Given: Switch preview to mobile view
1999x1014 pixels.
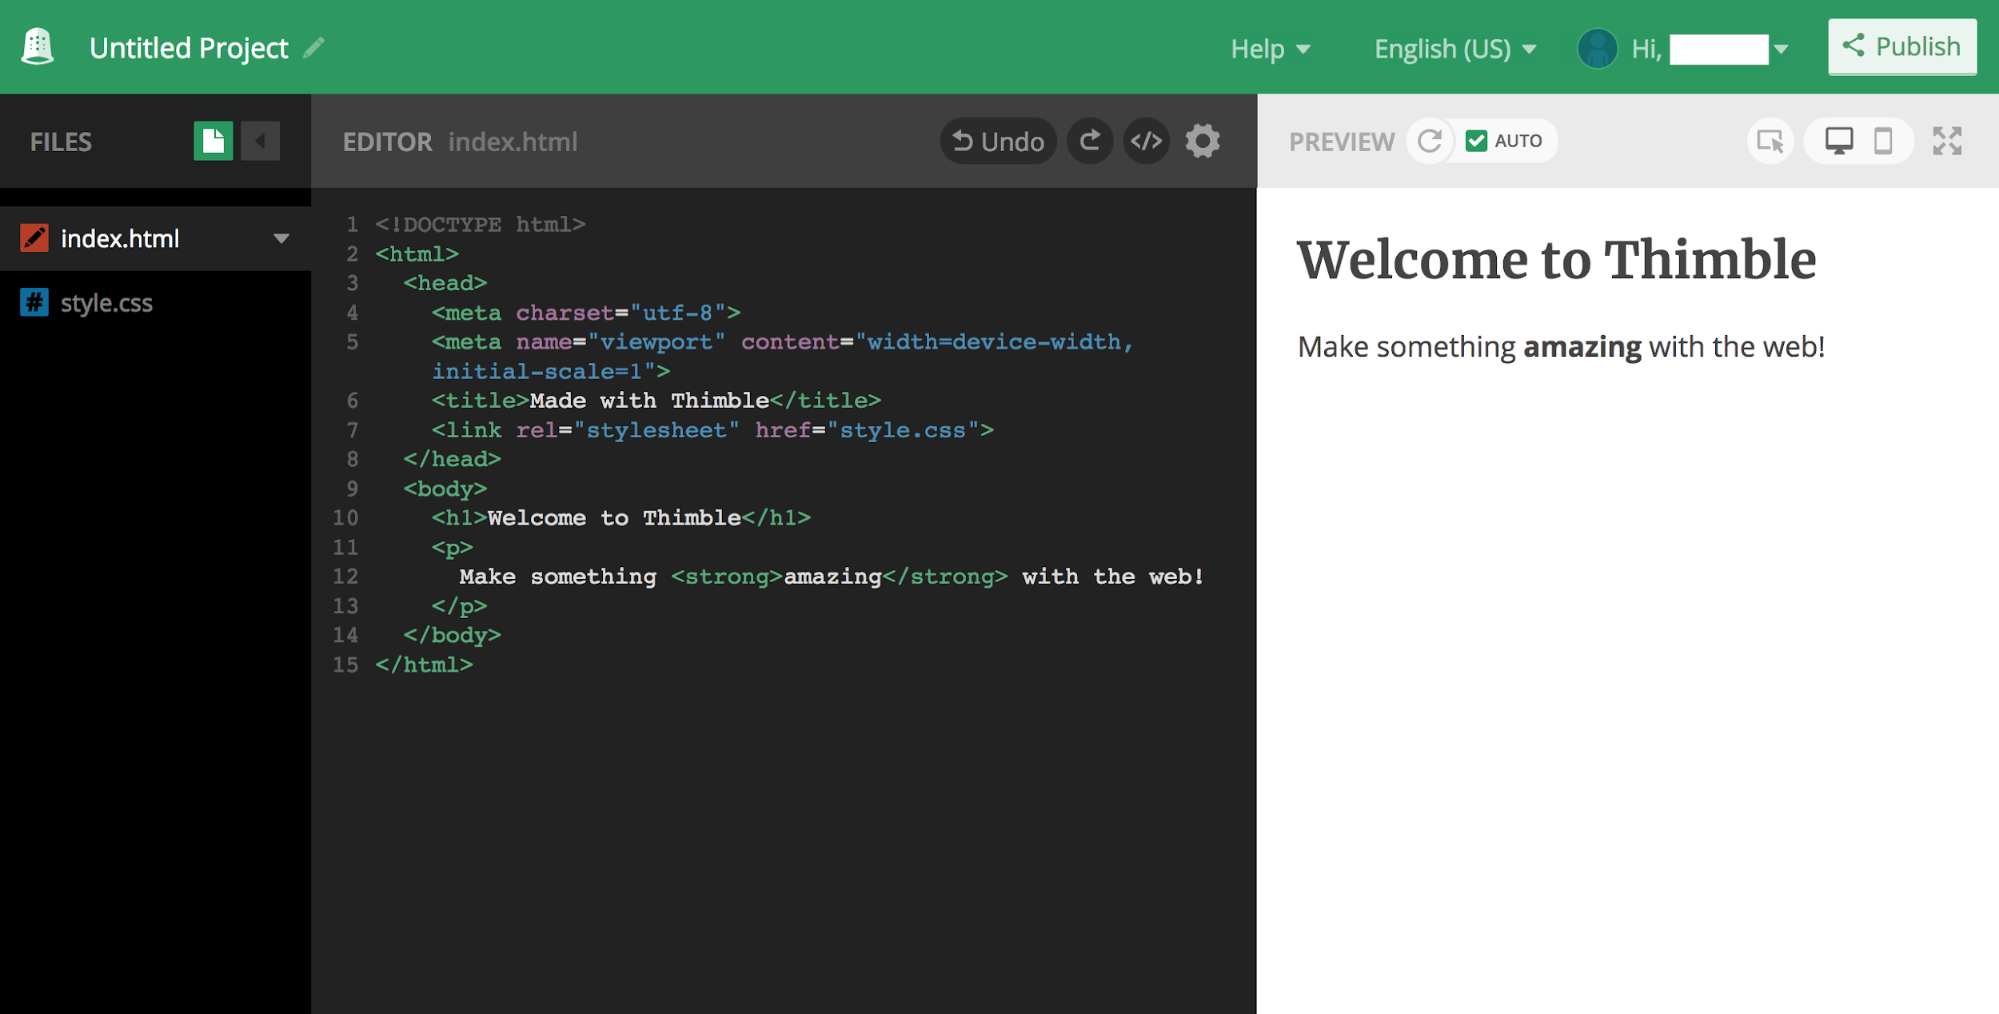Looking at the screenshot, I should coord(1884,141).
